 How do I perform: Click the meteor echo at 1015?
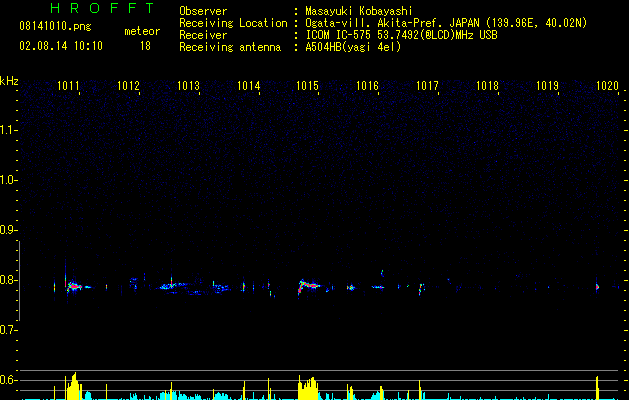pyautogui.click(x=308, y=285)
